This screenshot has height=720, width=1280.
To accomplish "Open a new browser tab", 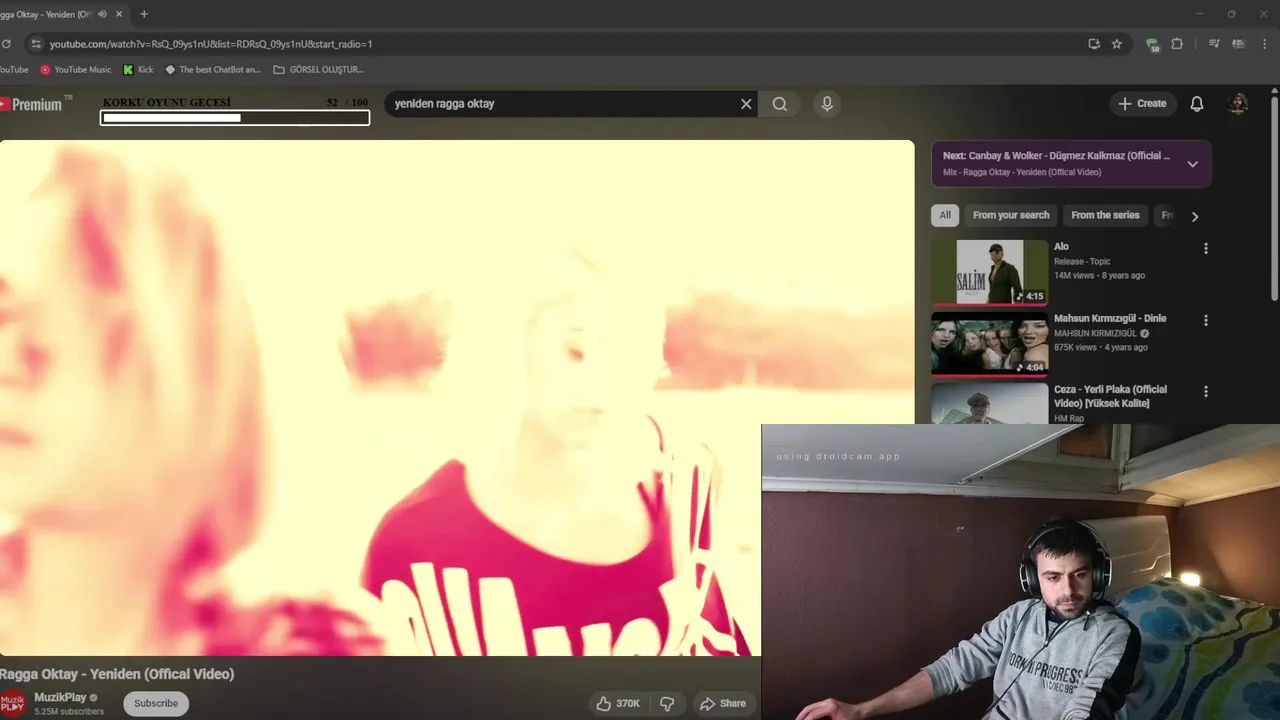I will 144,14.
